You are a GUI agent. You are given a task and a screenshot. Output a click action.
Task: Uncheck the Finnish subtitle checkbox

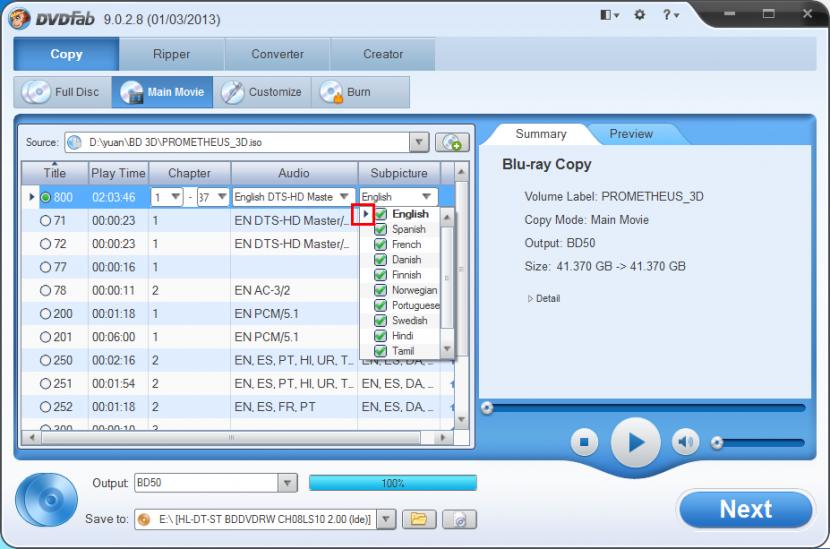coord(381,275)
